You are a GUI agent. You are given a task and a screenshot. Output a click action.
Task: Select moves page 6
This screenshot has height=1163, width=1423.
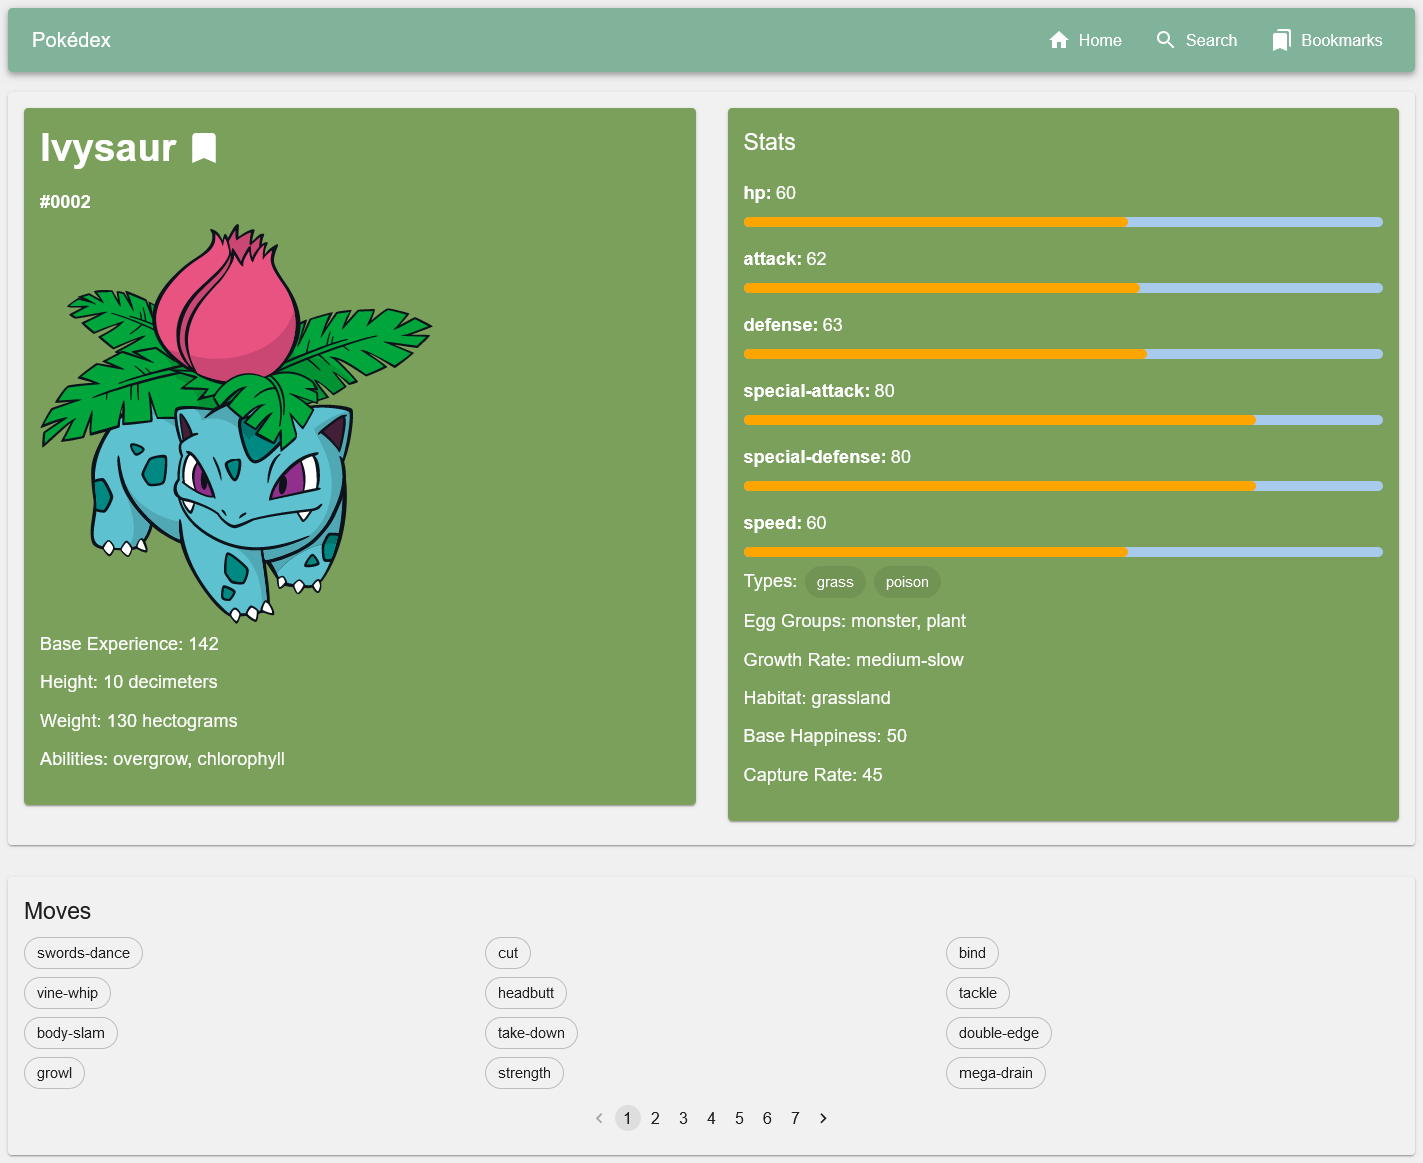click(767, 1118)
